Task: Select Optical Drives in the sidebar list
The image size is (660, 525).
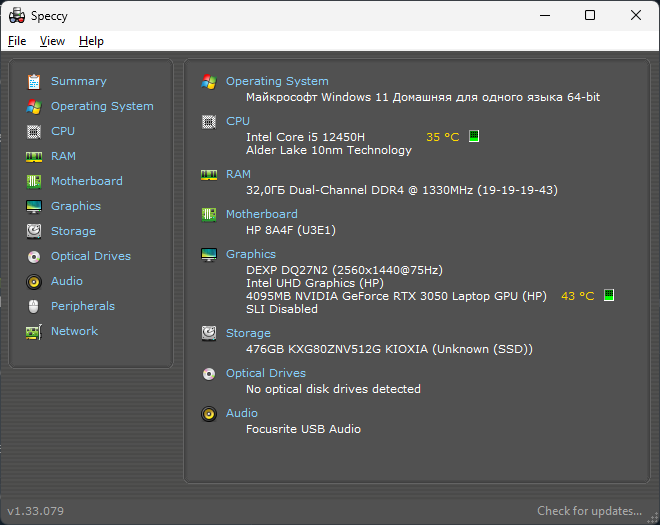Action: [x=91, y=256]
